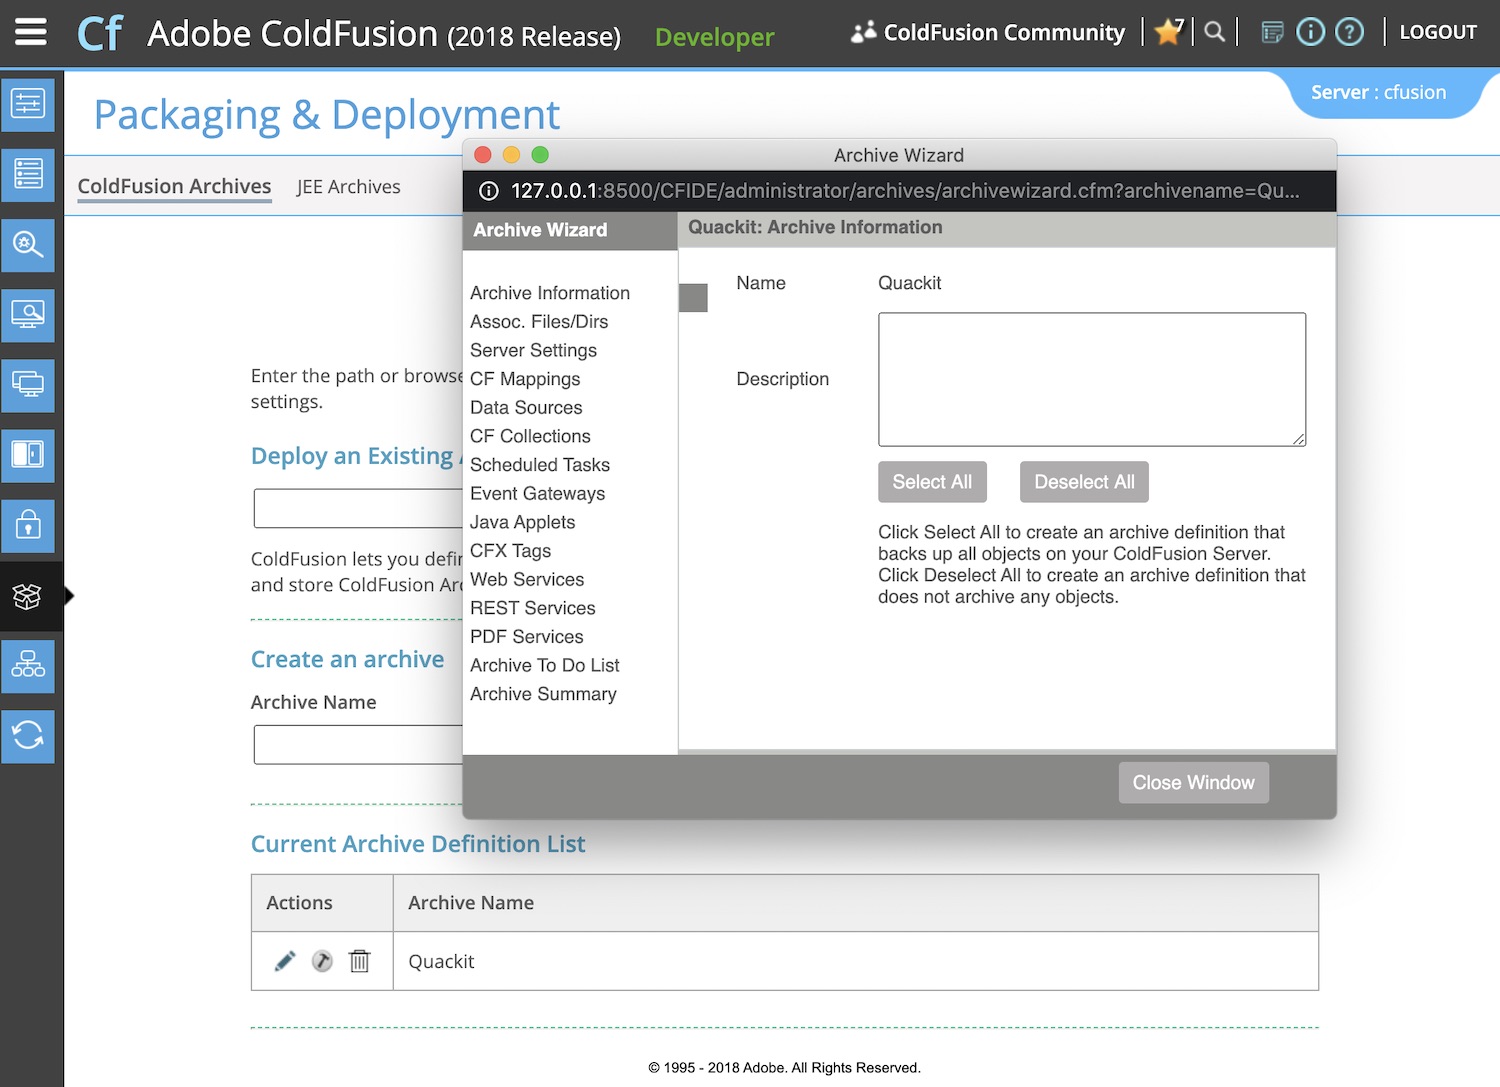Click the Description textarea in wizard
This screenshot has height=1087, width=1500.
[x=1092, y=379]
